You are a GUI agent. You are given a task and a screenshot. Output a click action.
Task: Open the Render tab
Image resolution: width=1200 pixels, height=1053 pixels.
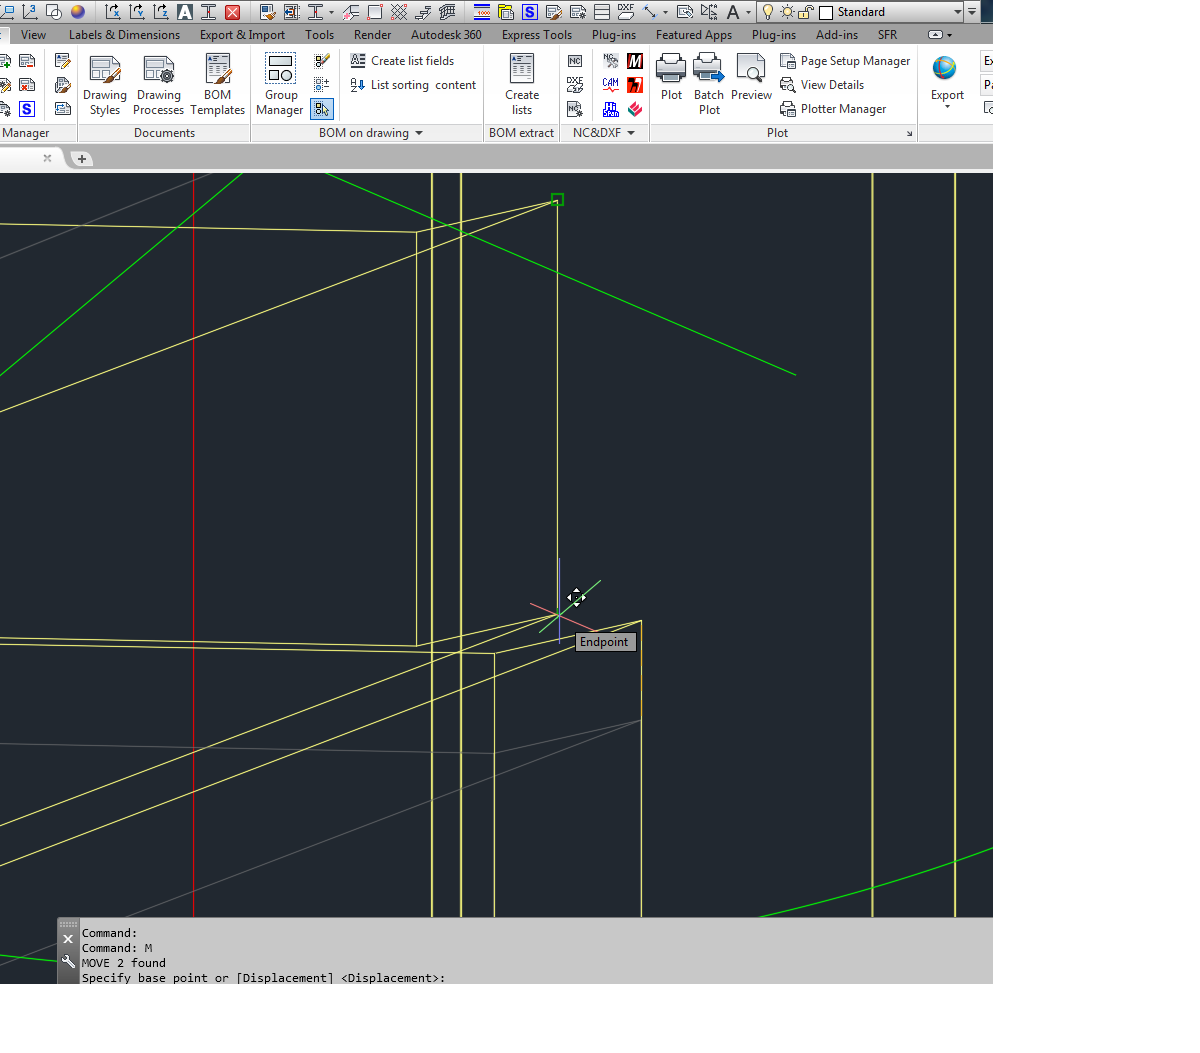pos(372,34)
